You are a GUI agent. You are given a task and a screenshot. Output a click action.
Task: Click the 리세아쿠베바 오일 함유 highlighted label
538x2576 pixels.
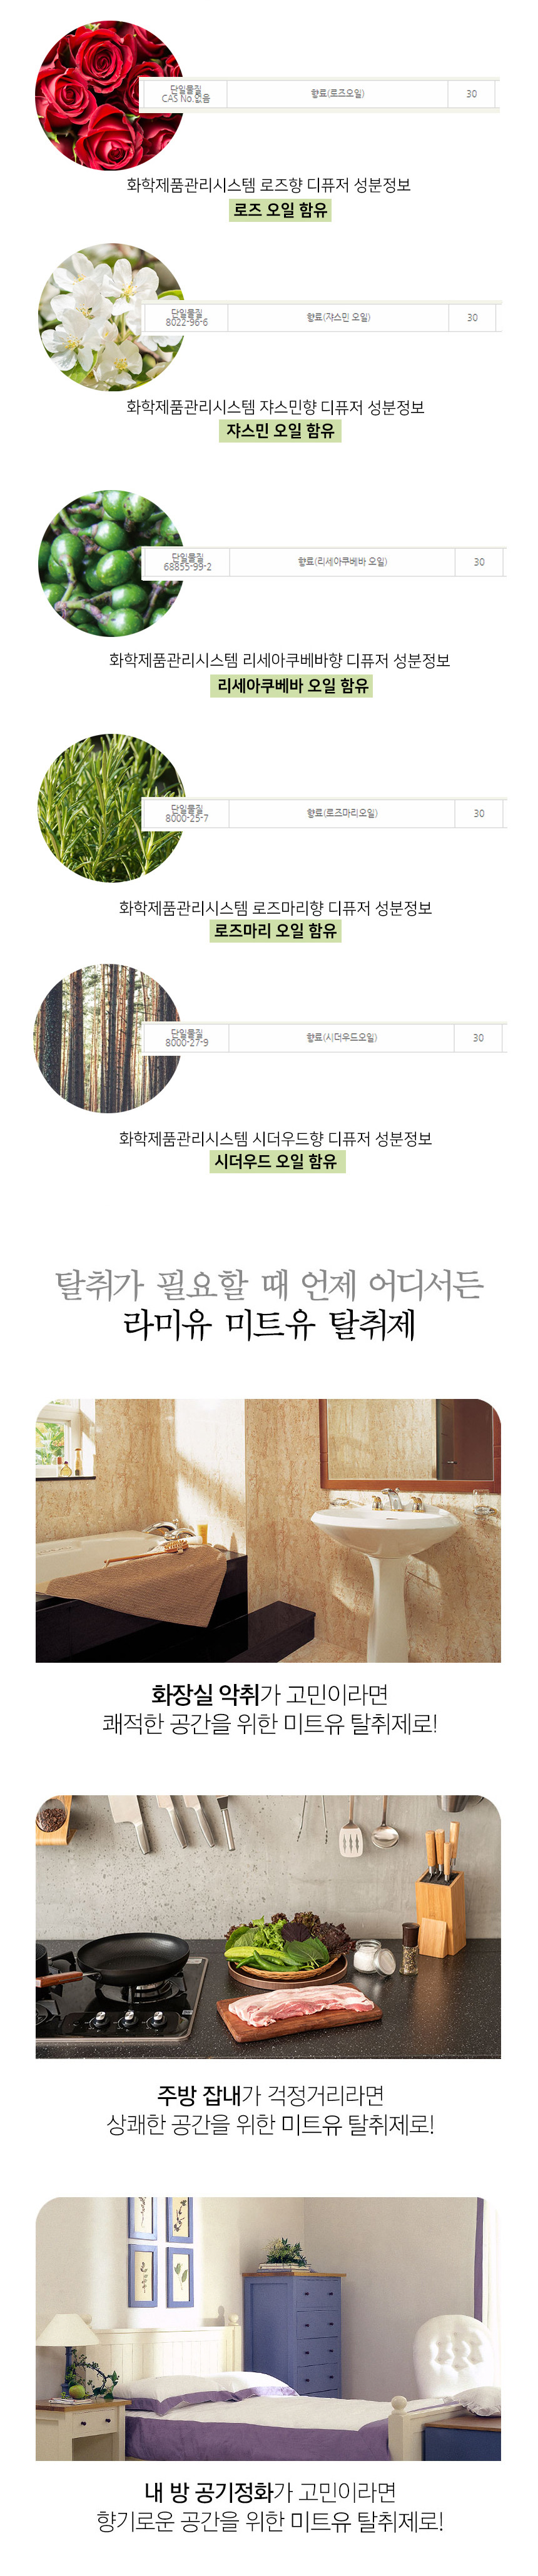[x=292, y=686]
